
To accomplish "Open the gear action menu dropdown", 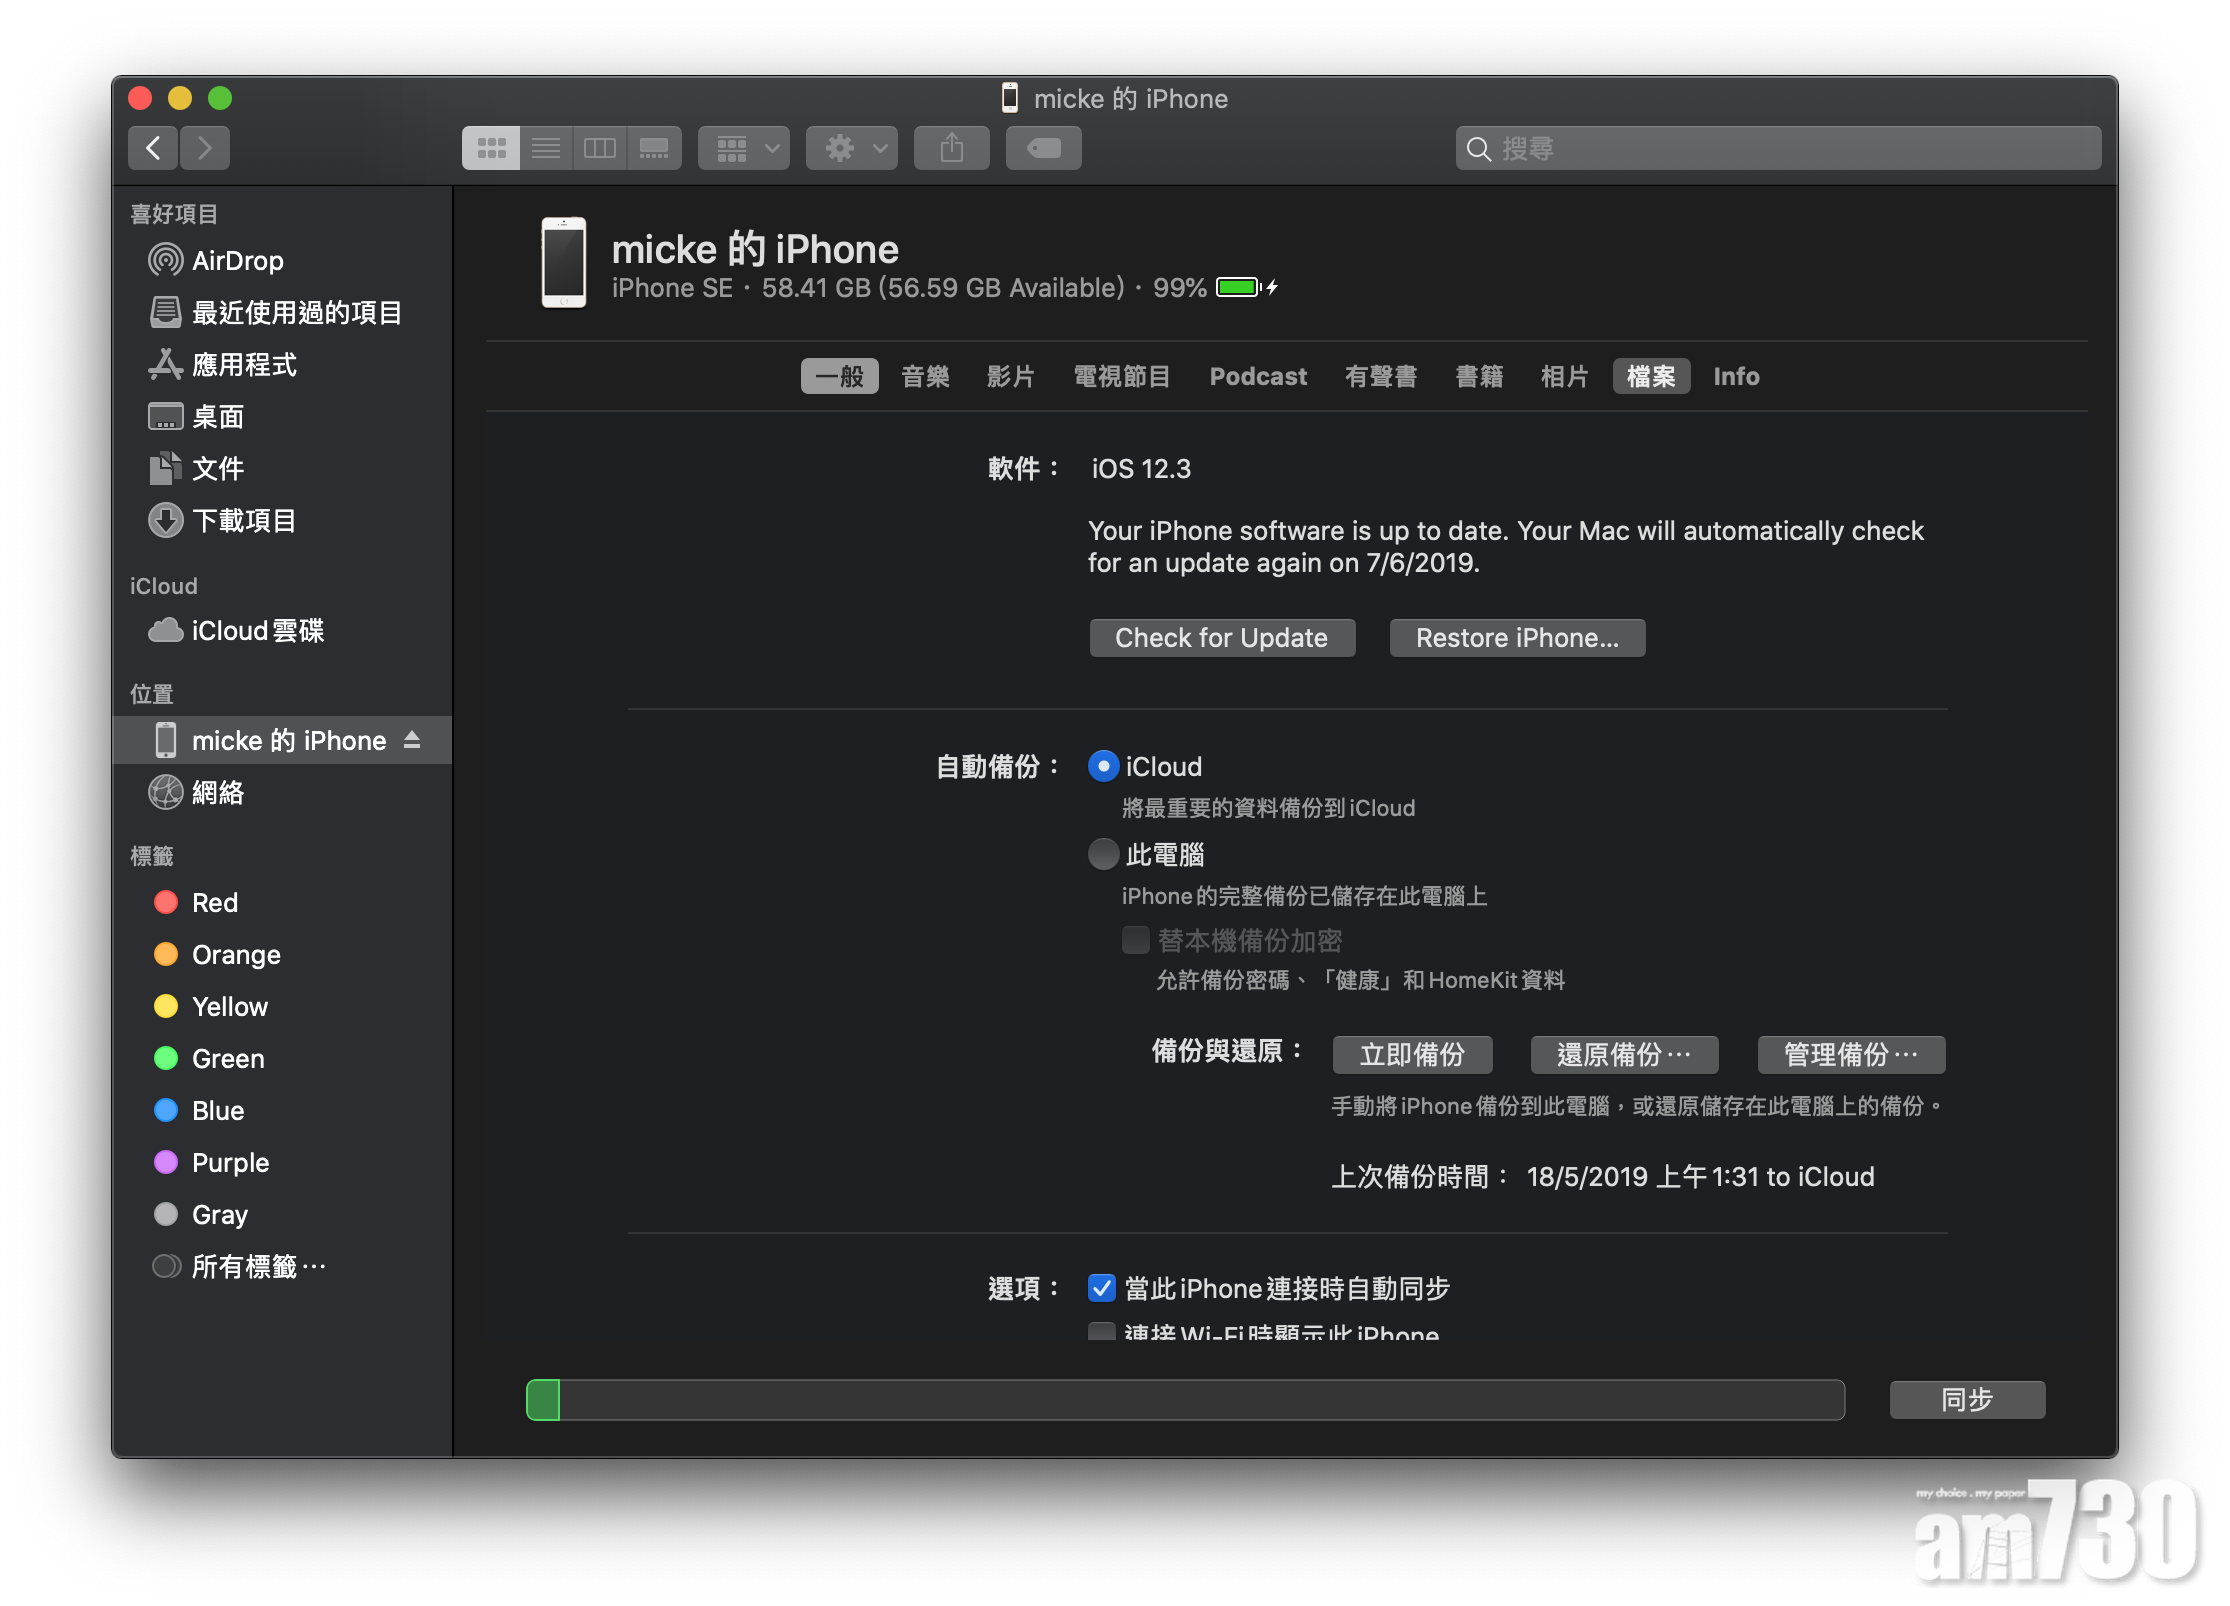I will (852, 149).
